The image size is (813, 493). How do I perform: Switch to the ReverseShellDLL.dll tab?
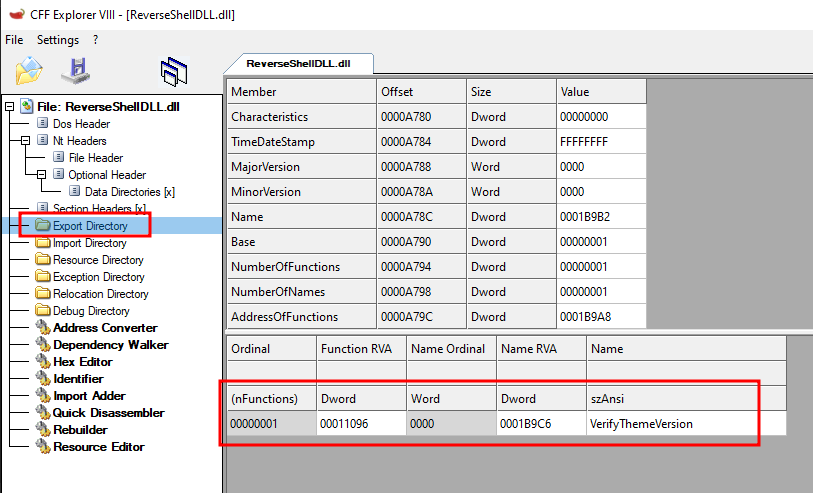pyautogui.click(x=298, y=62)
